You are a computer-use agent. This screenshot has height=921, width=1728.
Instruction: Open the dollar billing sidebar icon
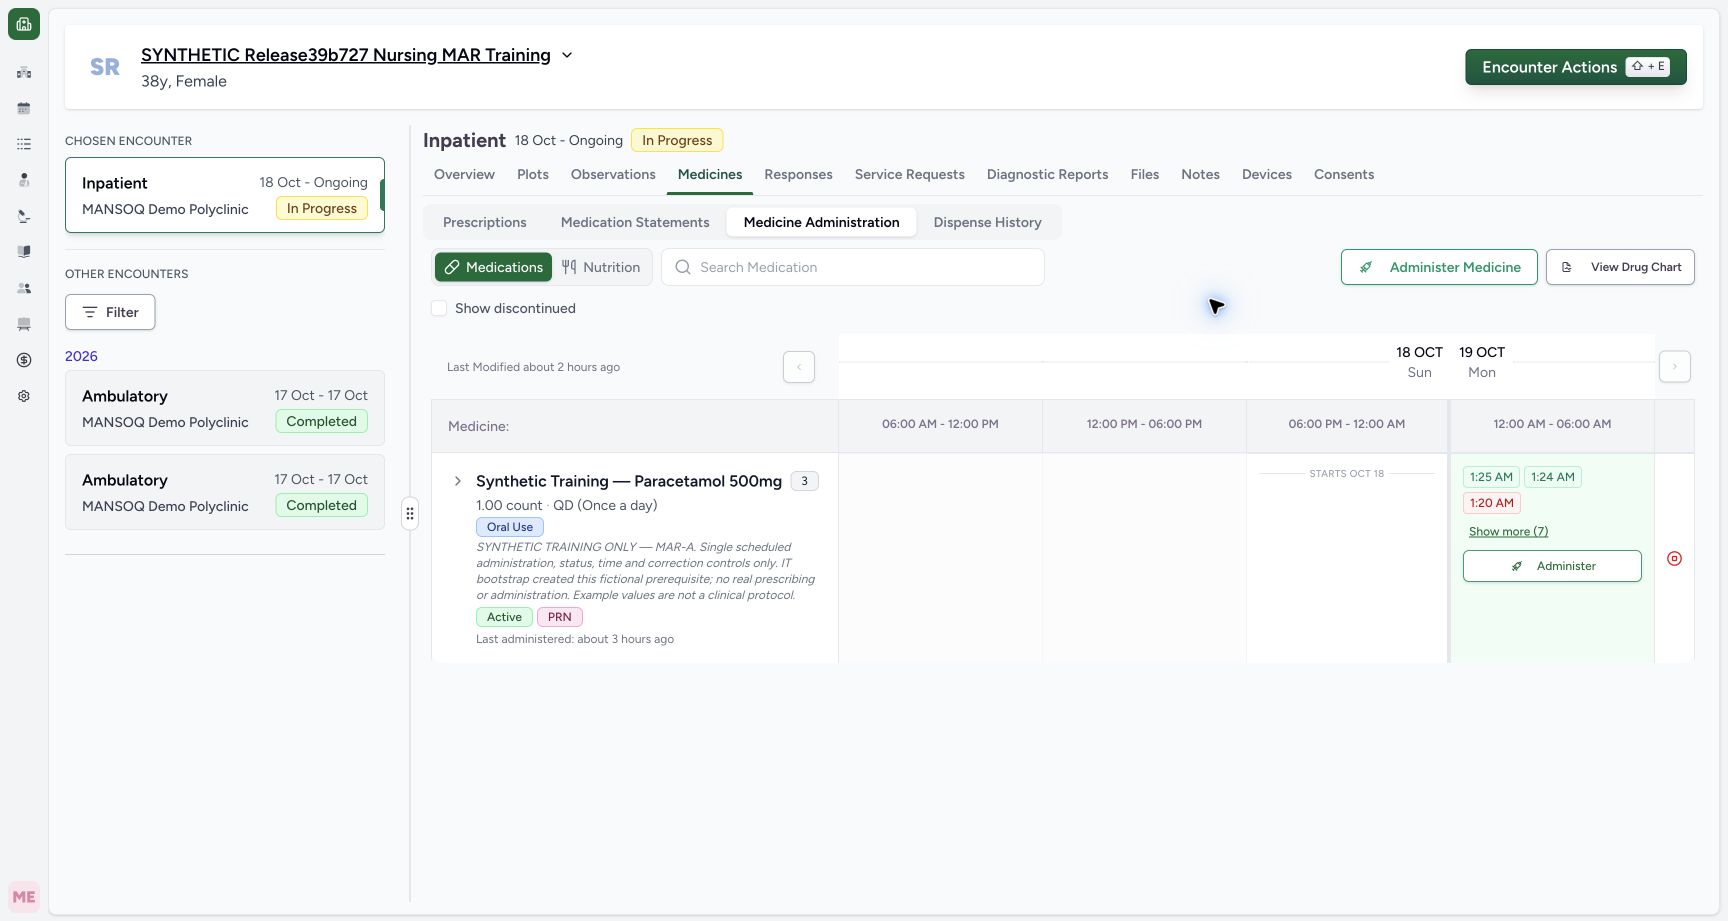click(24, 360)
